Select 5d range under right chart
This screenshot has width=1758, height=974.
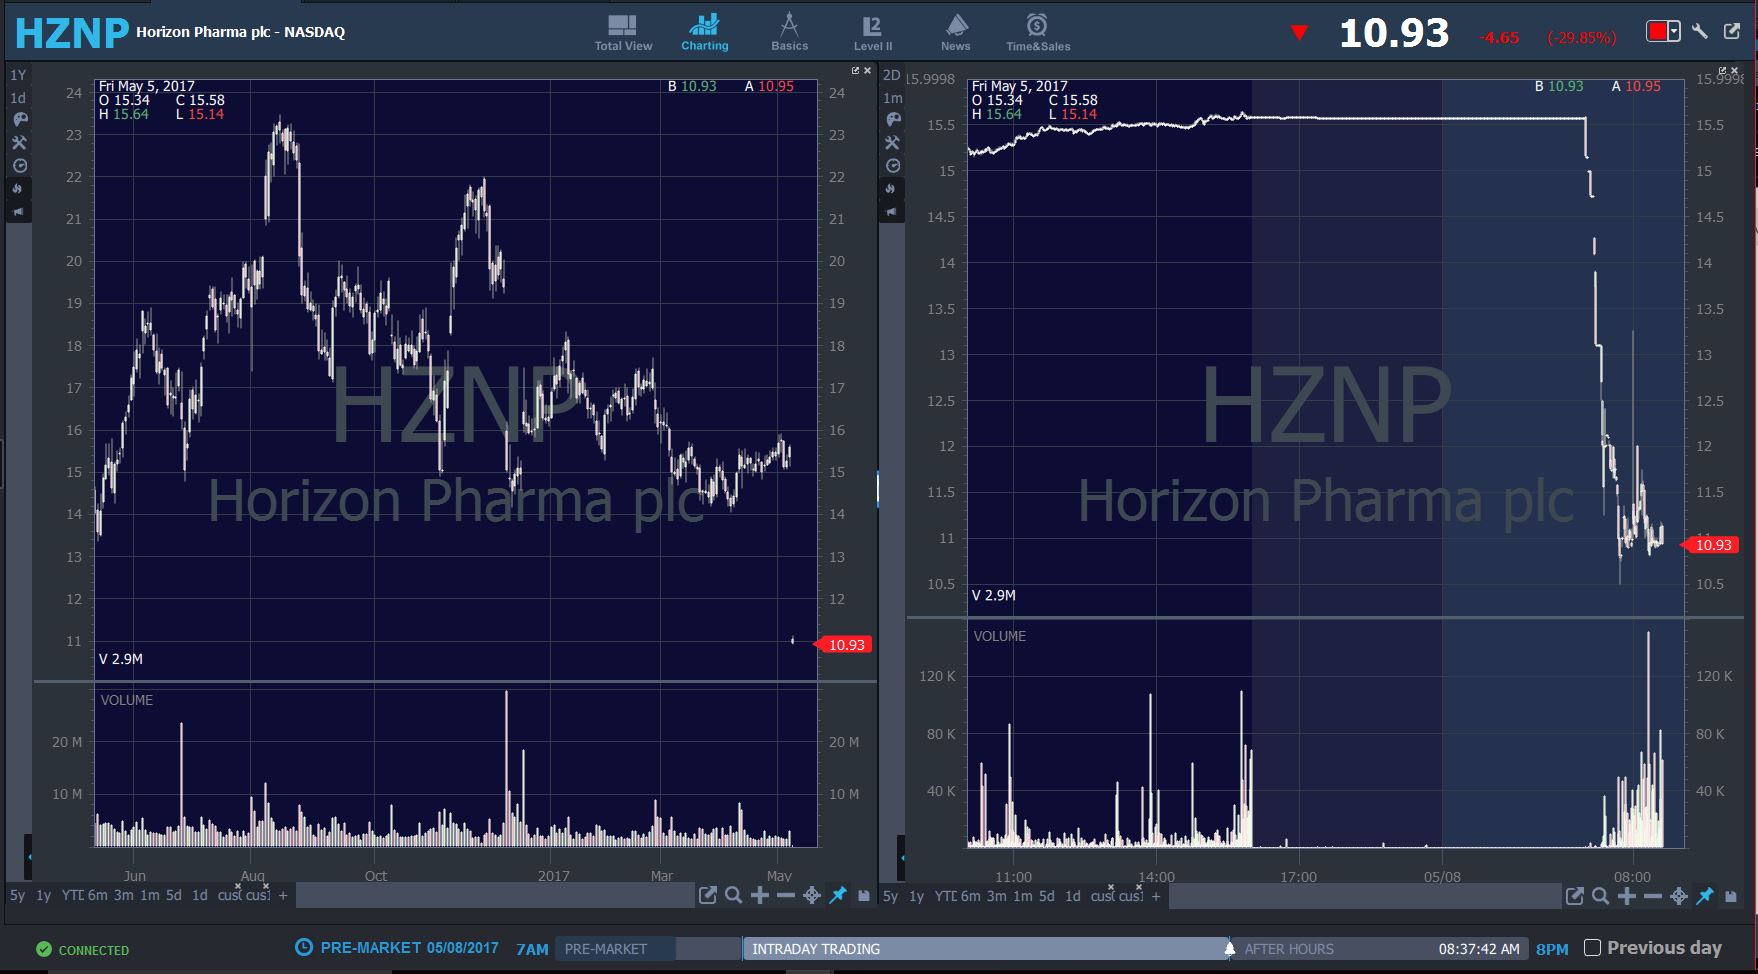pyautogui.click(x=1047, y=895)
